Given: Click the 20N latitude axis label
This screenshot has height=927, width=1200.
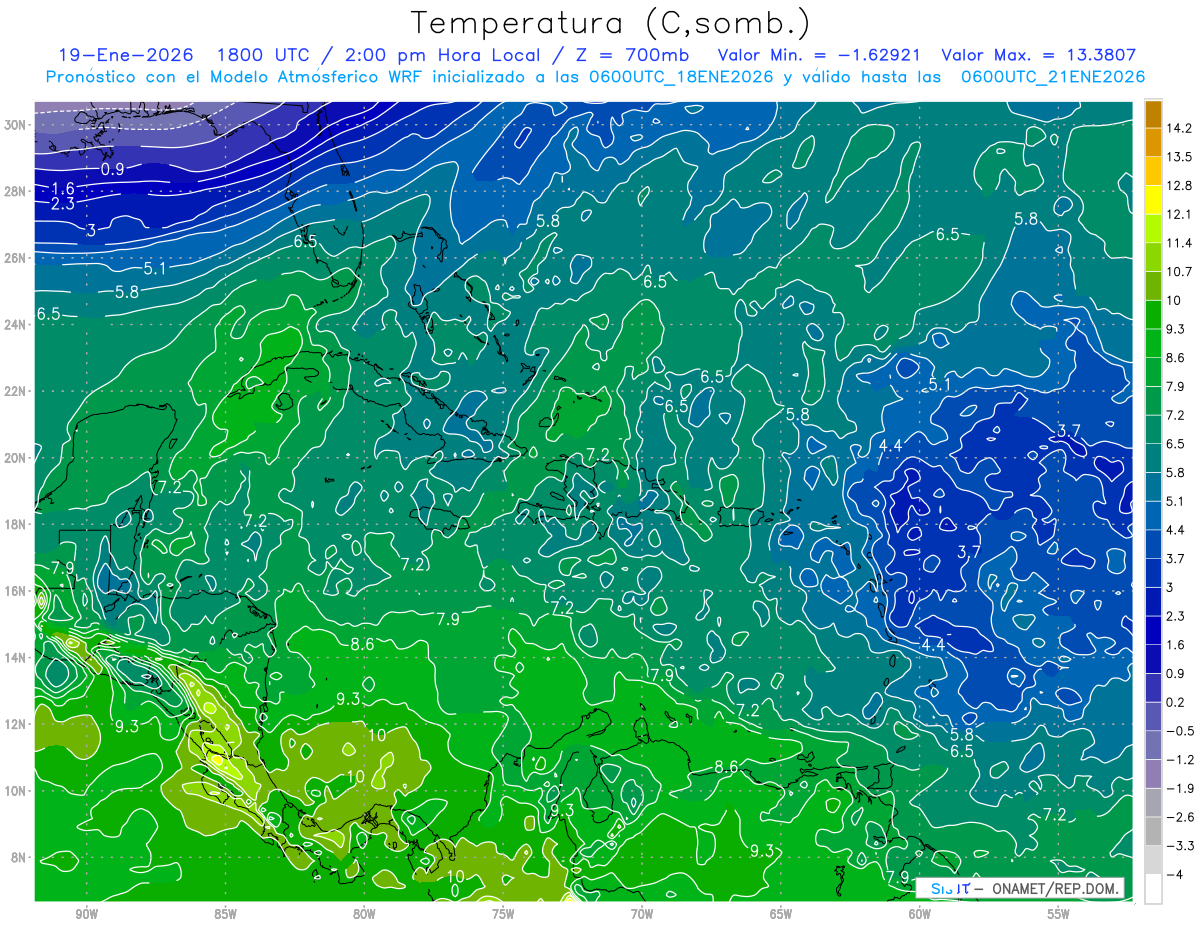Looking at the screenshot, I should tap(16, 457).
